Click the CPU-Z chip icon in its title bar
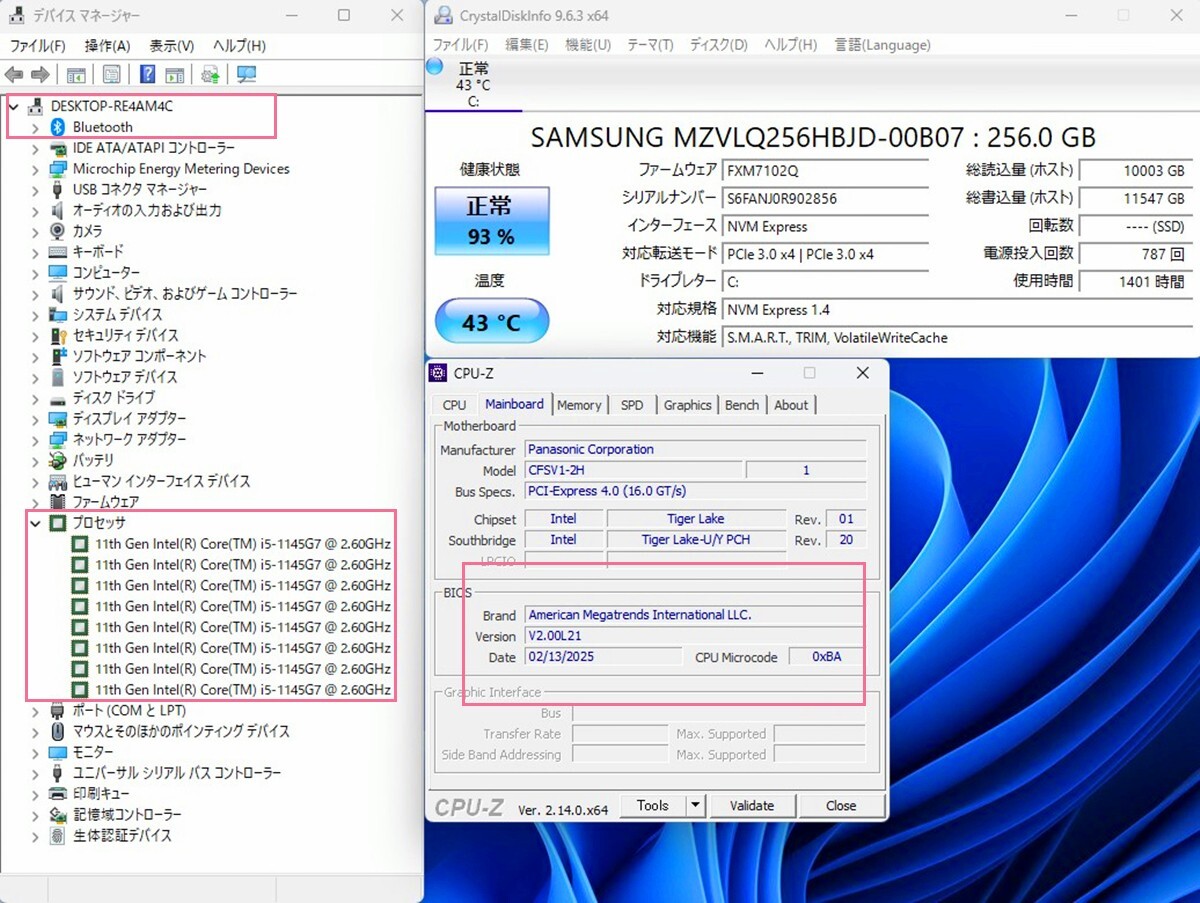This screenshot has height=903, width=1200. [x=438, y=373]
